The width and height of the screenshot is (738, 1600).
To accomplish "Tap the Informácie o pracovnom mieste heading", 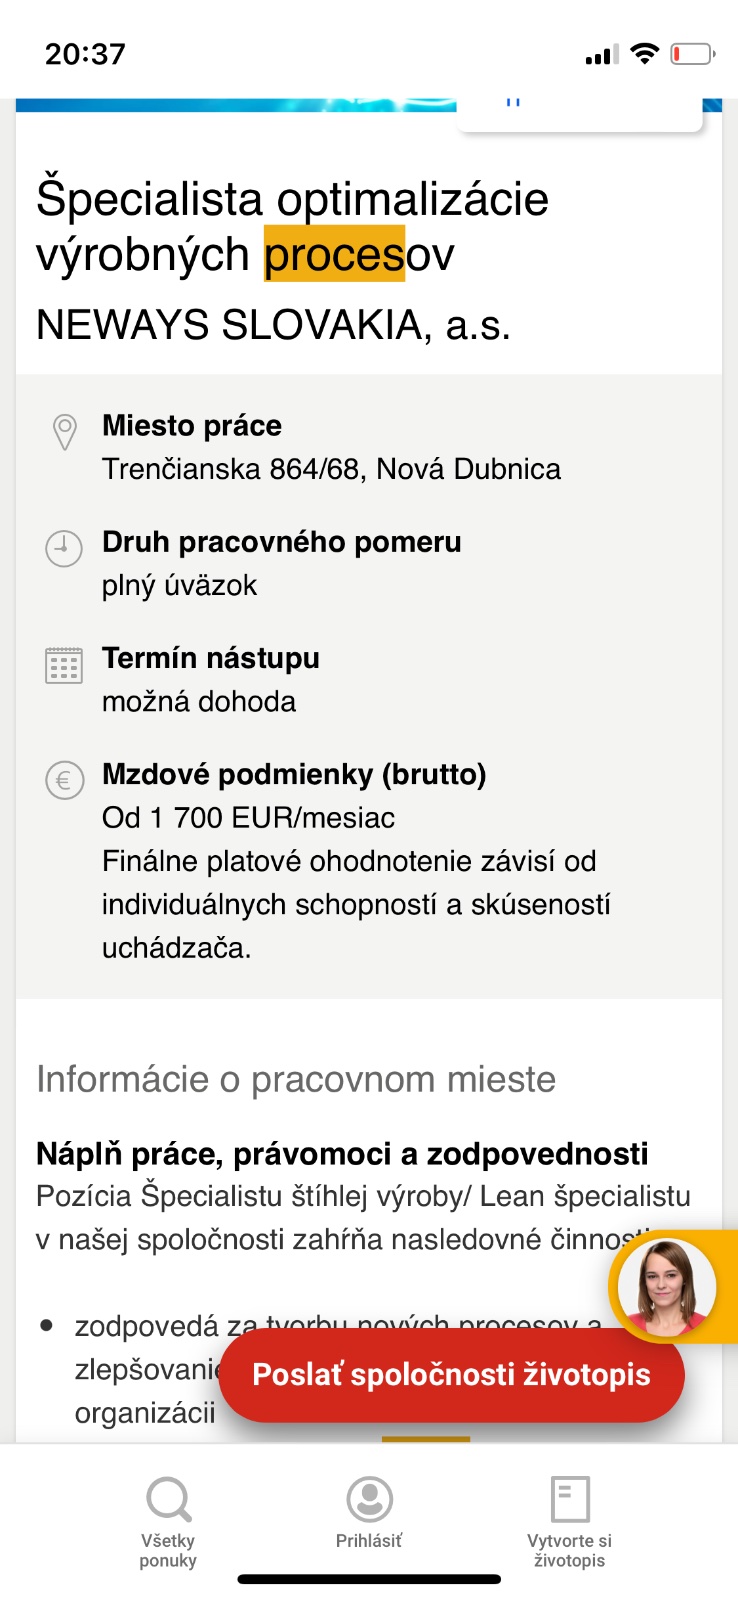I will point(296,1079).
